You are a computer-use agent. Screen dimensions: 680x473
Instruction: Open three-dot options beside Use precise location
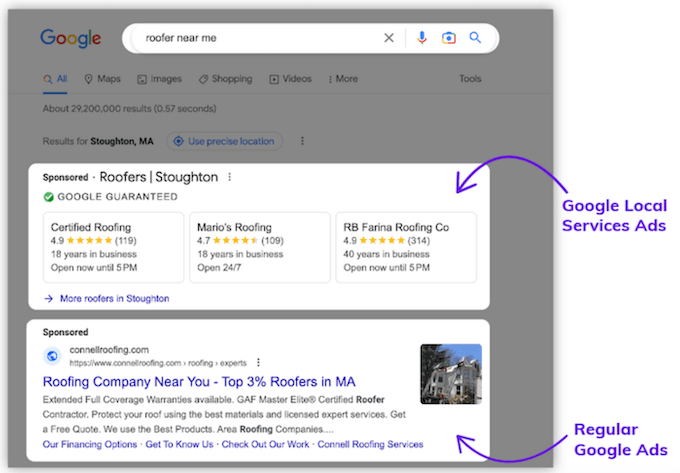click(302, 141)
